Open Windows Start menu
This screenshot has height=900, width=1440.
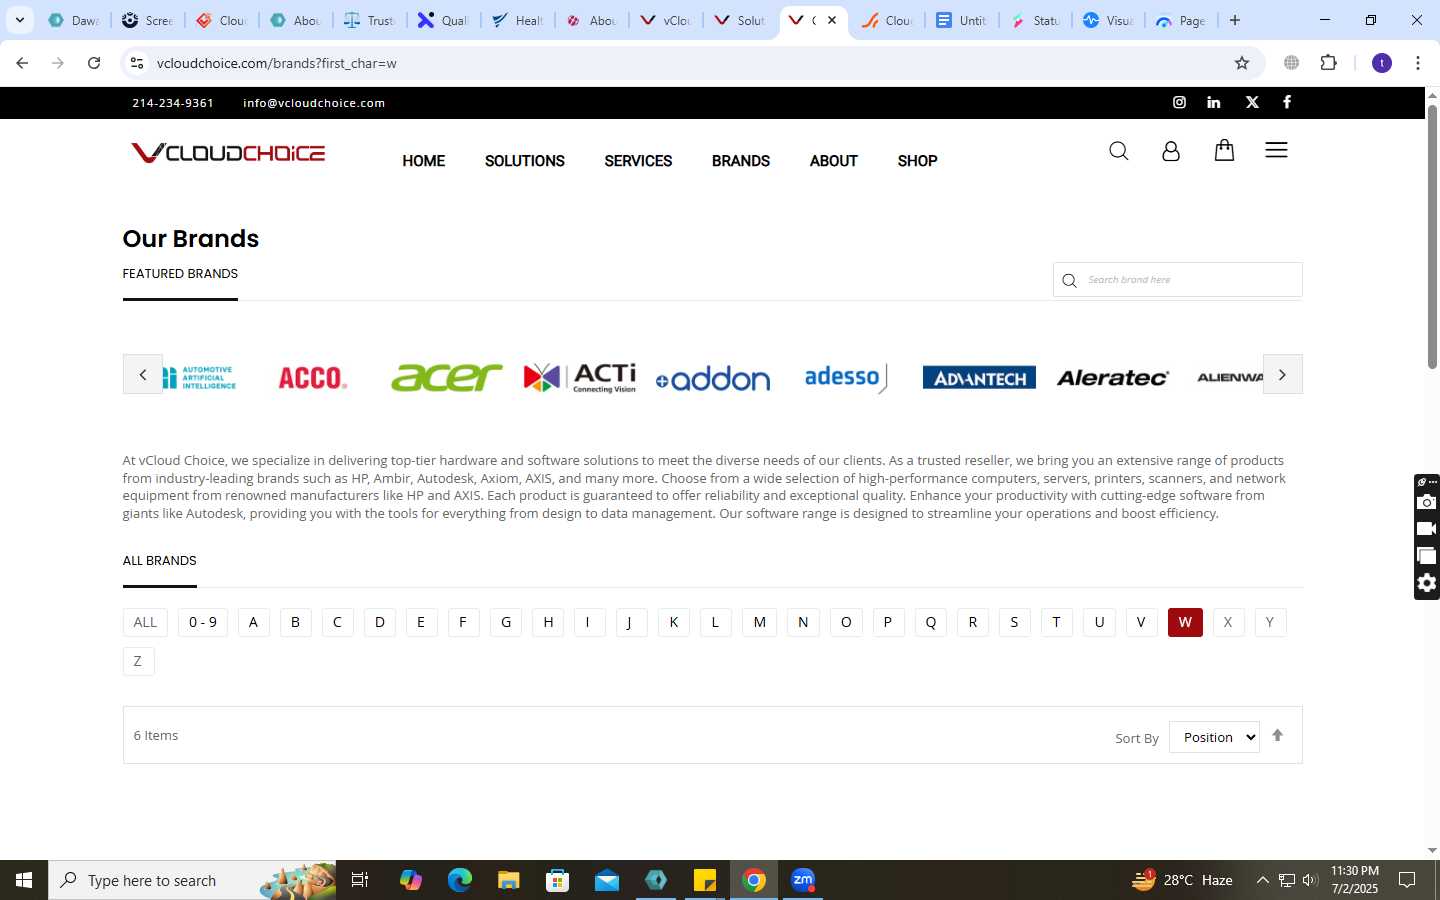tap(24, 880)
